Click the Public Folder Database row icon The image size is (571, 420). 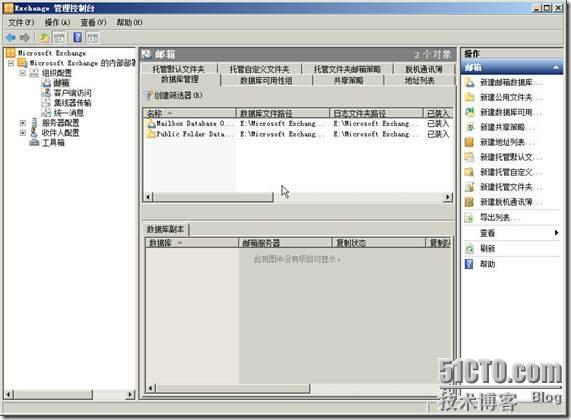(151, 134)
